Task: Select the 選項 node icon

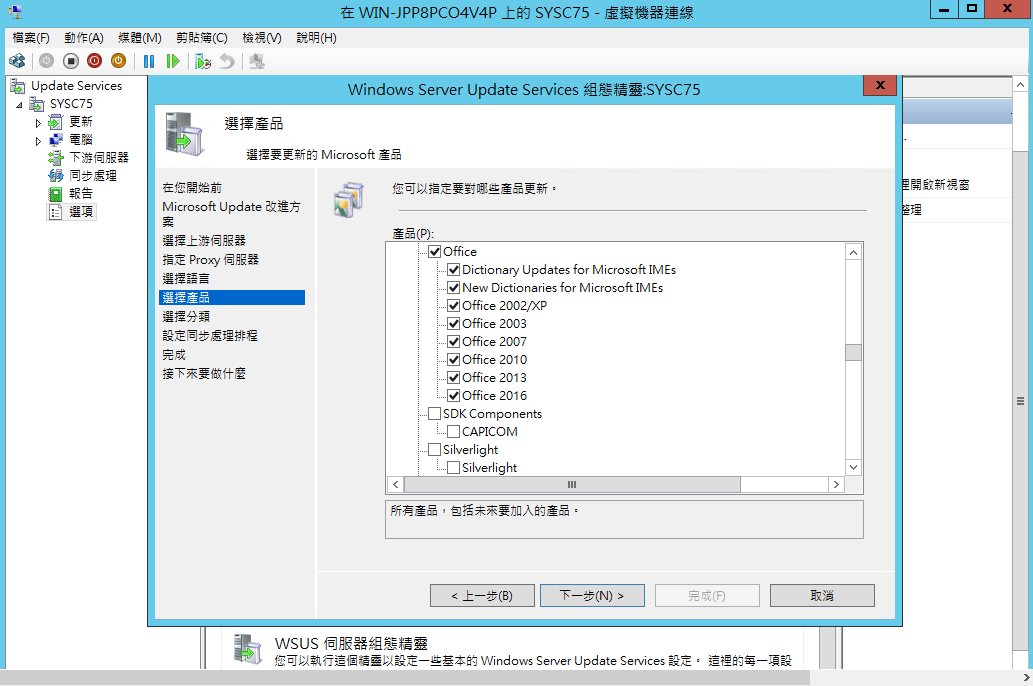Action: click(56, 212)
